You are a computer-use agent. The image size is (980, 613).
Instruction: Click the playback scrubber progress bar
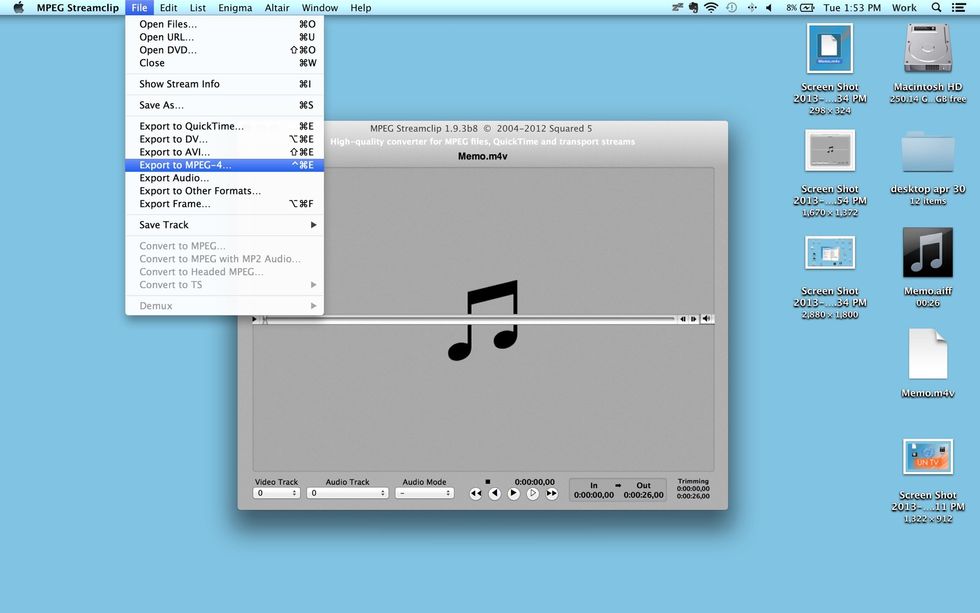469,319
